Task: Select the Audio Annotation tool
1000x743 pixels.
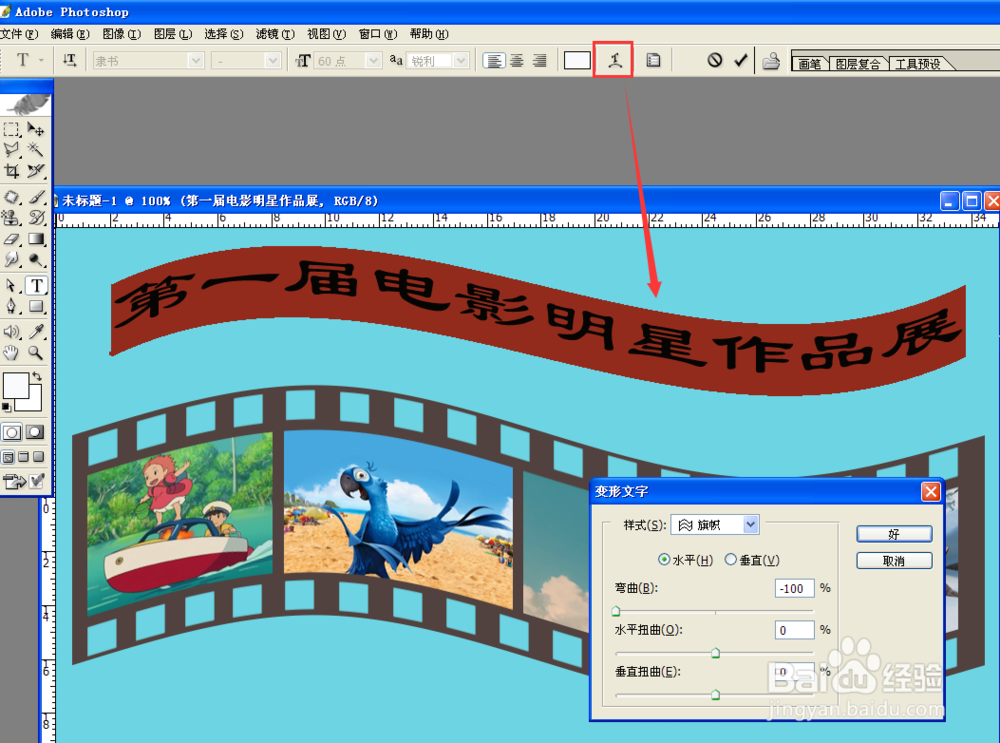Action: [11, 332]
